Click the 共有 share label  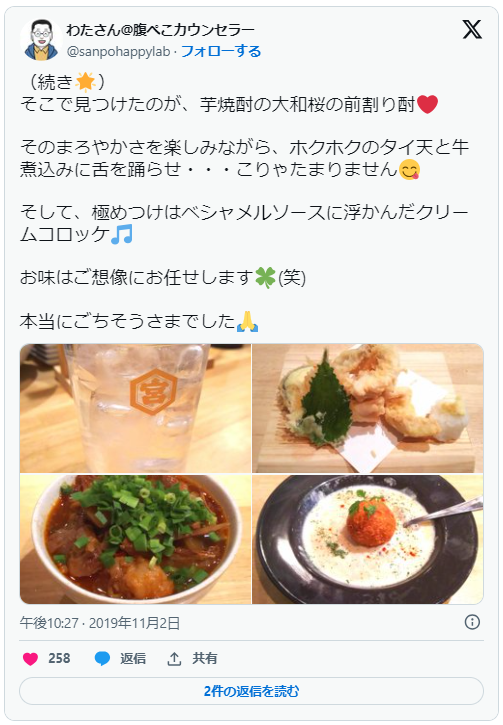(205, 658)
